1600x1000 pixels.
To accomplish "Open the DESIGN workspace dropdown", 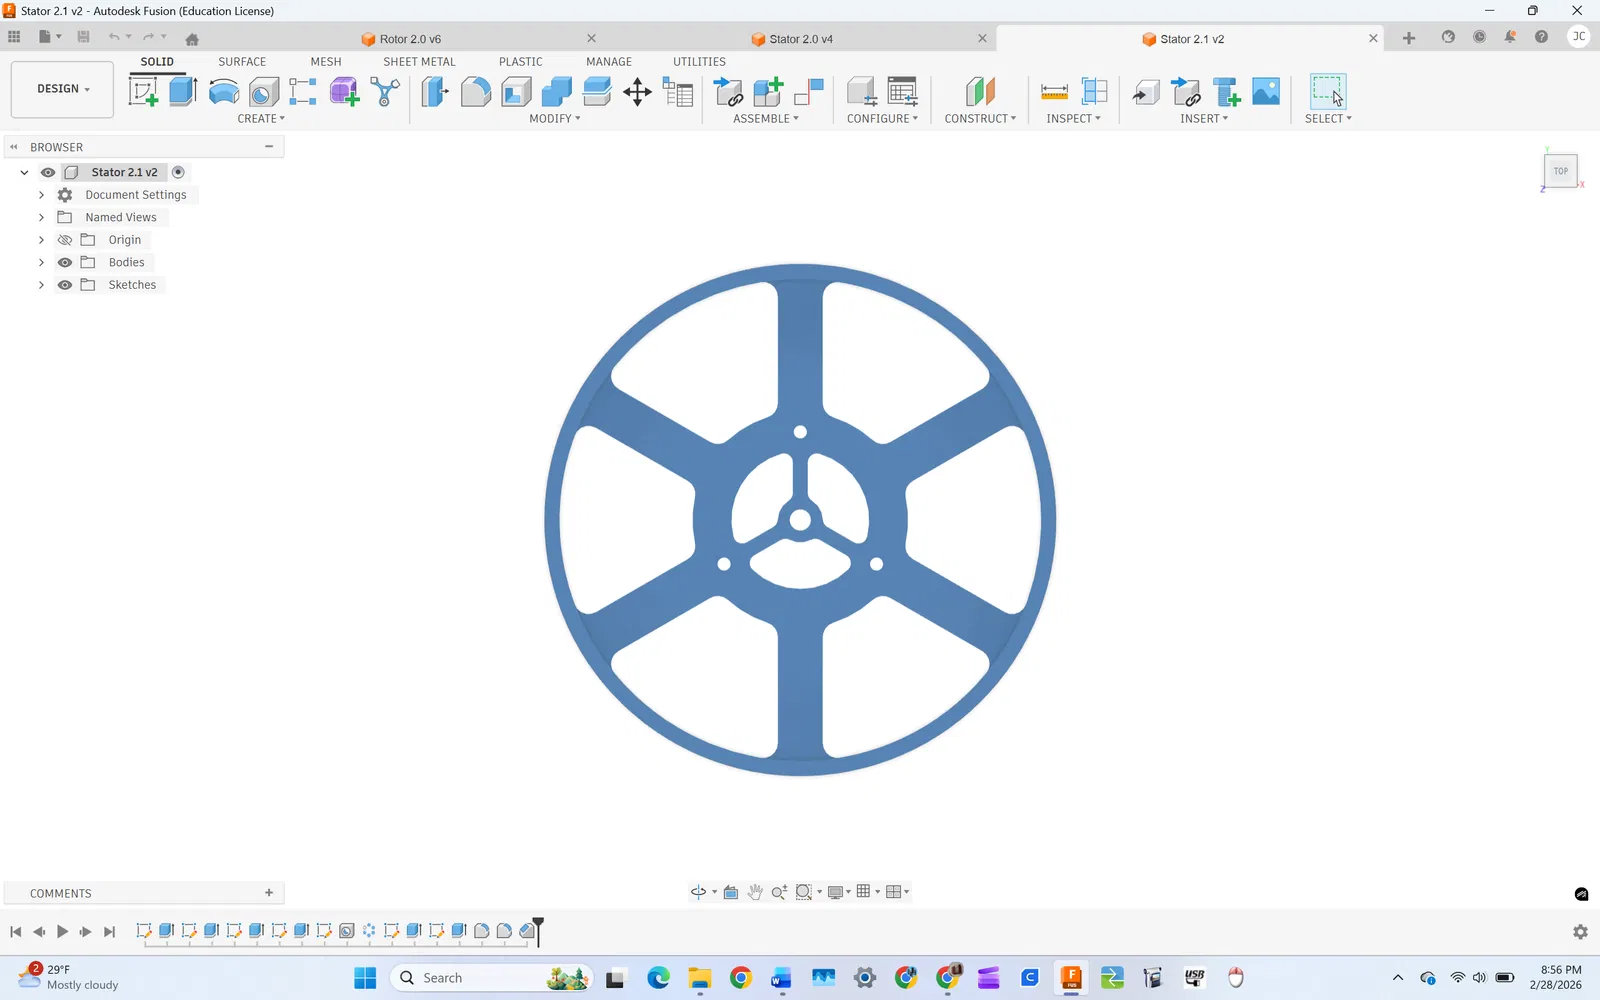I will click(x=62, y=89).
